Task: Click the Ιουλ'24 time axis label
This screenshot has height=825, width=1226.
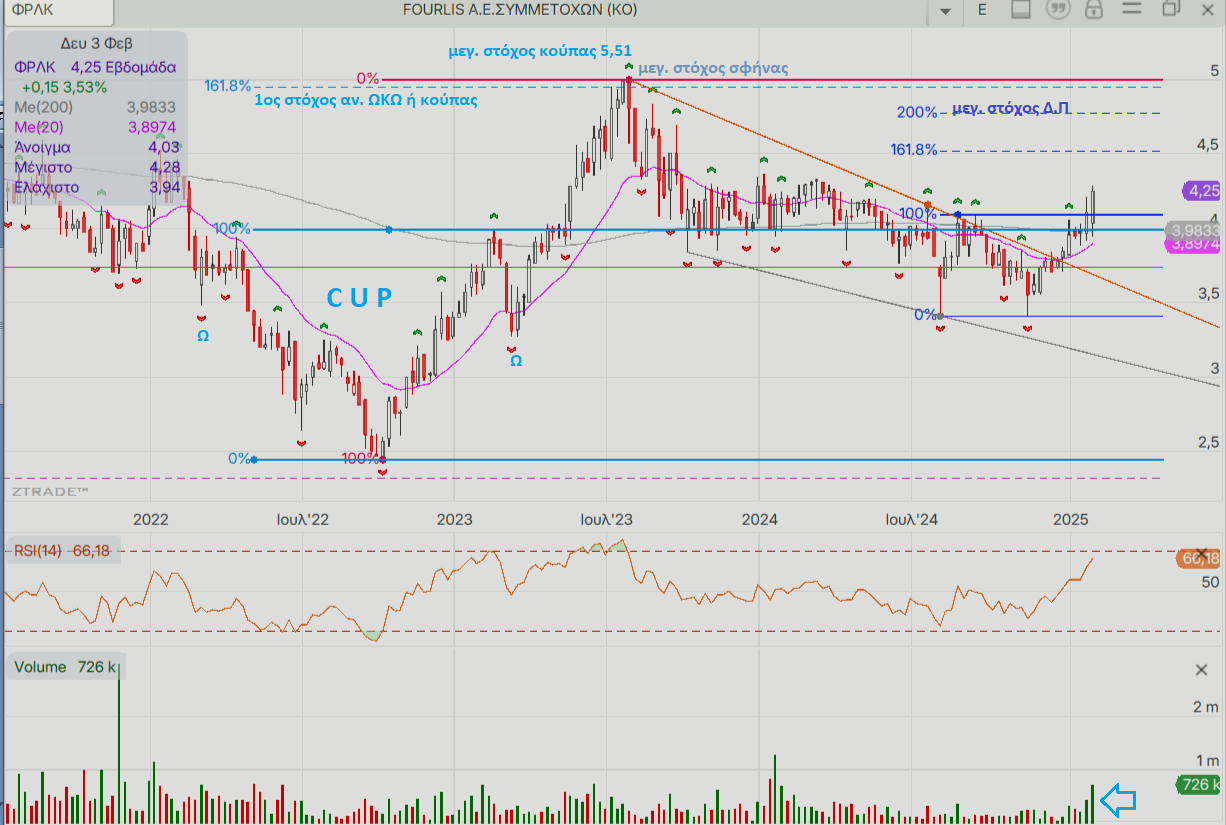Action: tap(911, 519)
